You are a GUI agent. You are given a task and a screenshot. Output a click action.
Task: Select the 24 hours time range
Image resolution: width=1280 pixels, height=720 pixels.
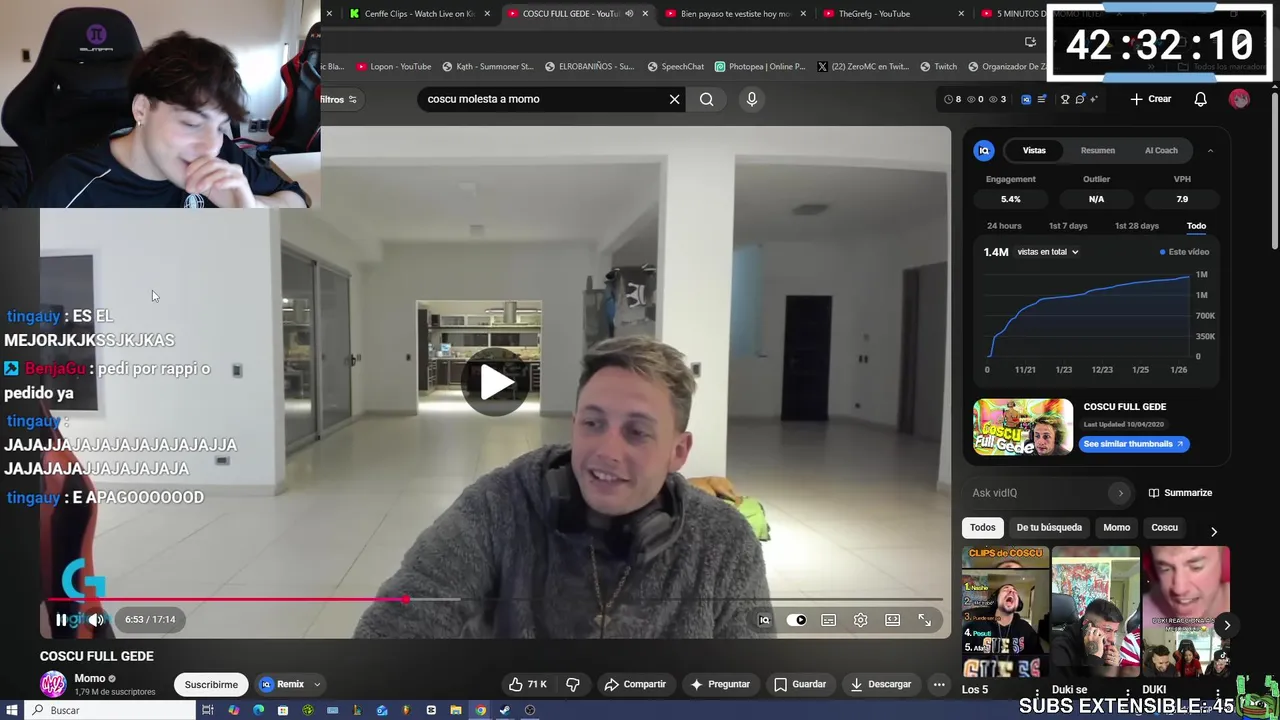coord(1004,226)
